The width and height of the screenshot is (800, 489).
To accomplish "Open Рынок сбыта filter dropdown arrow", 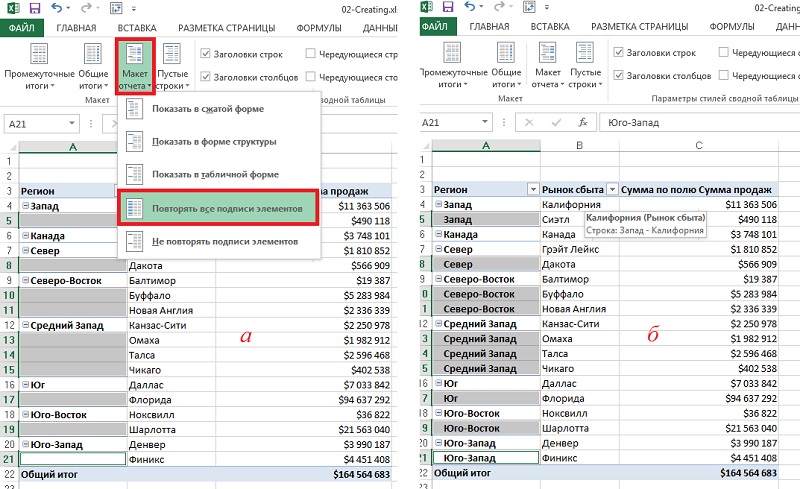I will 612,189.
